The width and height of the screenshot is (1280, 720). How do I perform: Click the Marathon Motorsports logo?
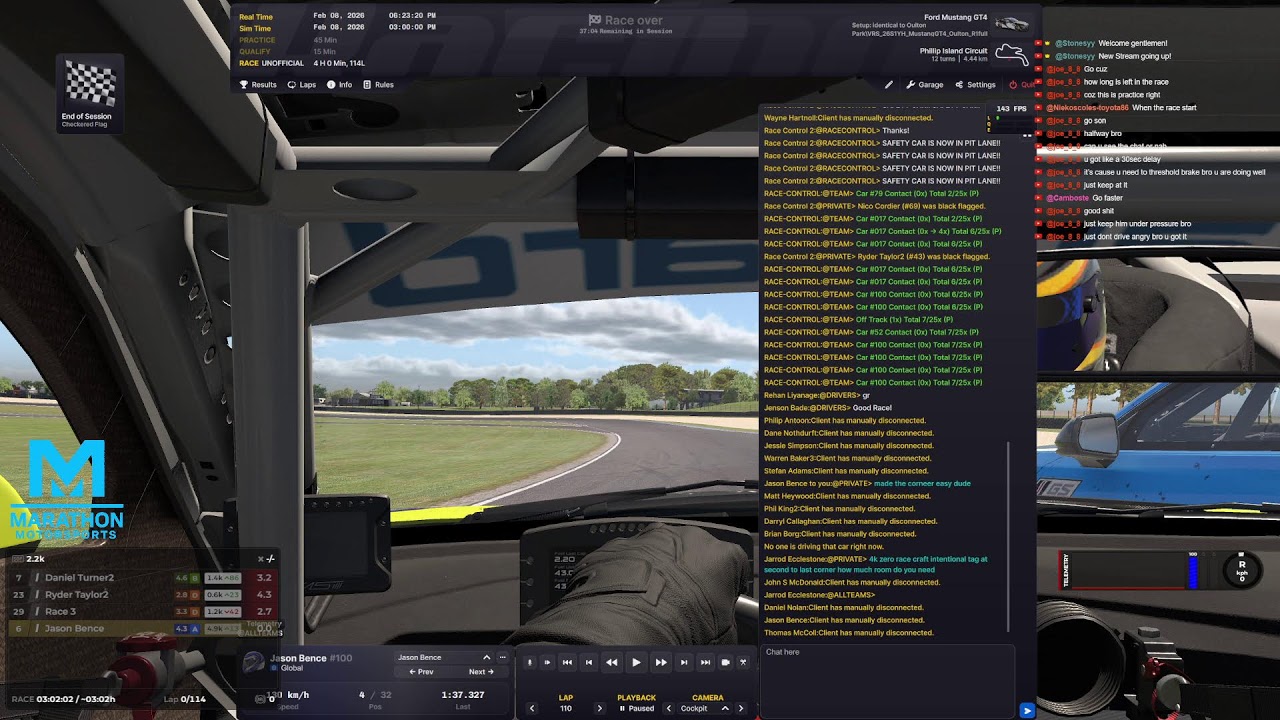point(67,490)
